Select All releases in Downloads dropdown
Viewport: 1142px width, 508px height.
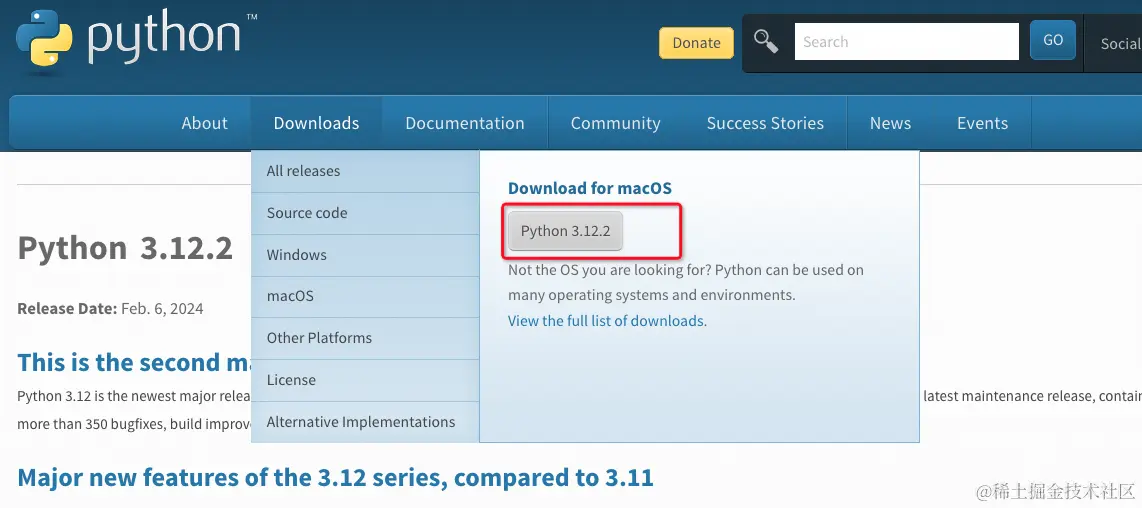pos(365,171)
